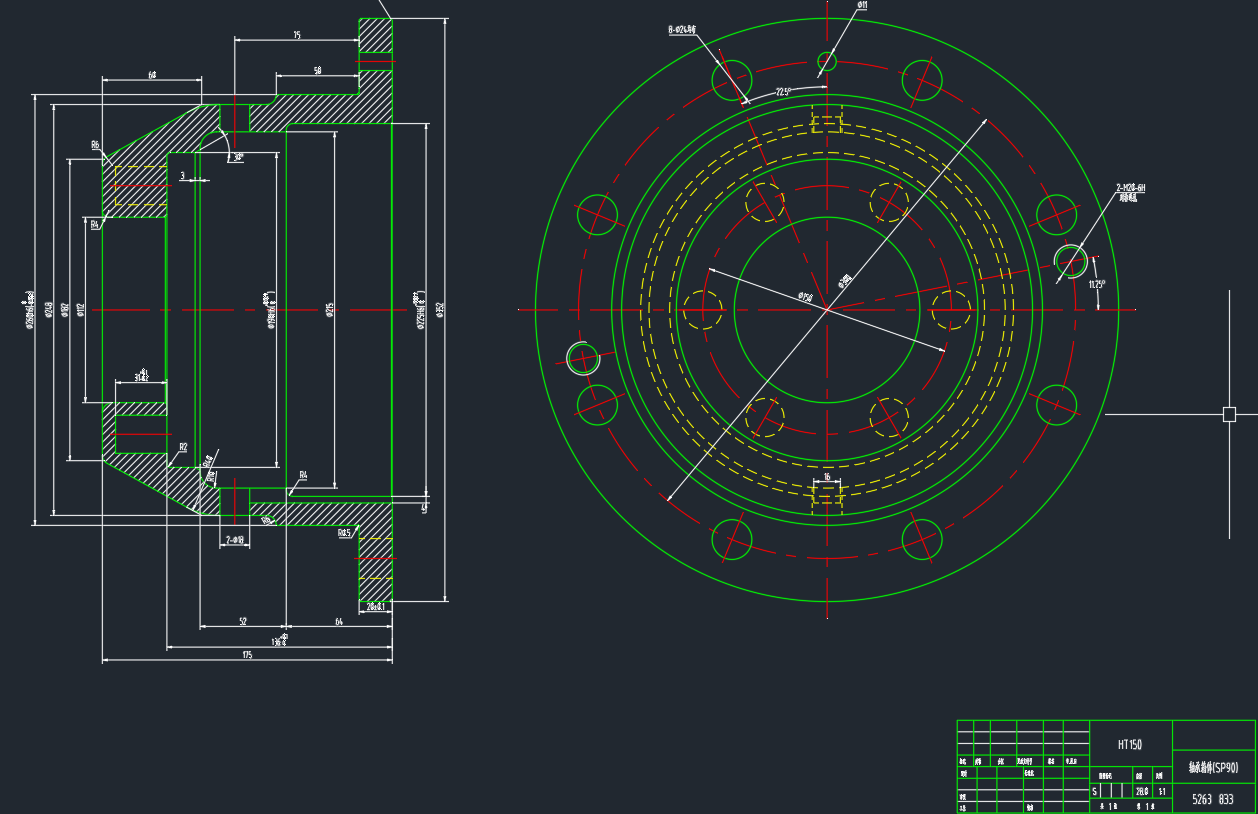
Task: Select the 8-Φ24 hole callout text
Action: tap(682, 31)
